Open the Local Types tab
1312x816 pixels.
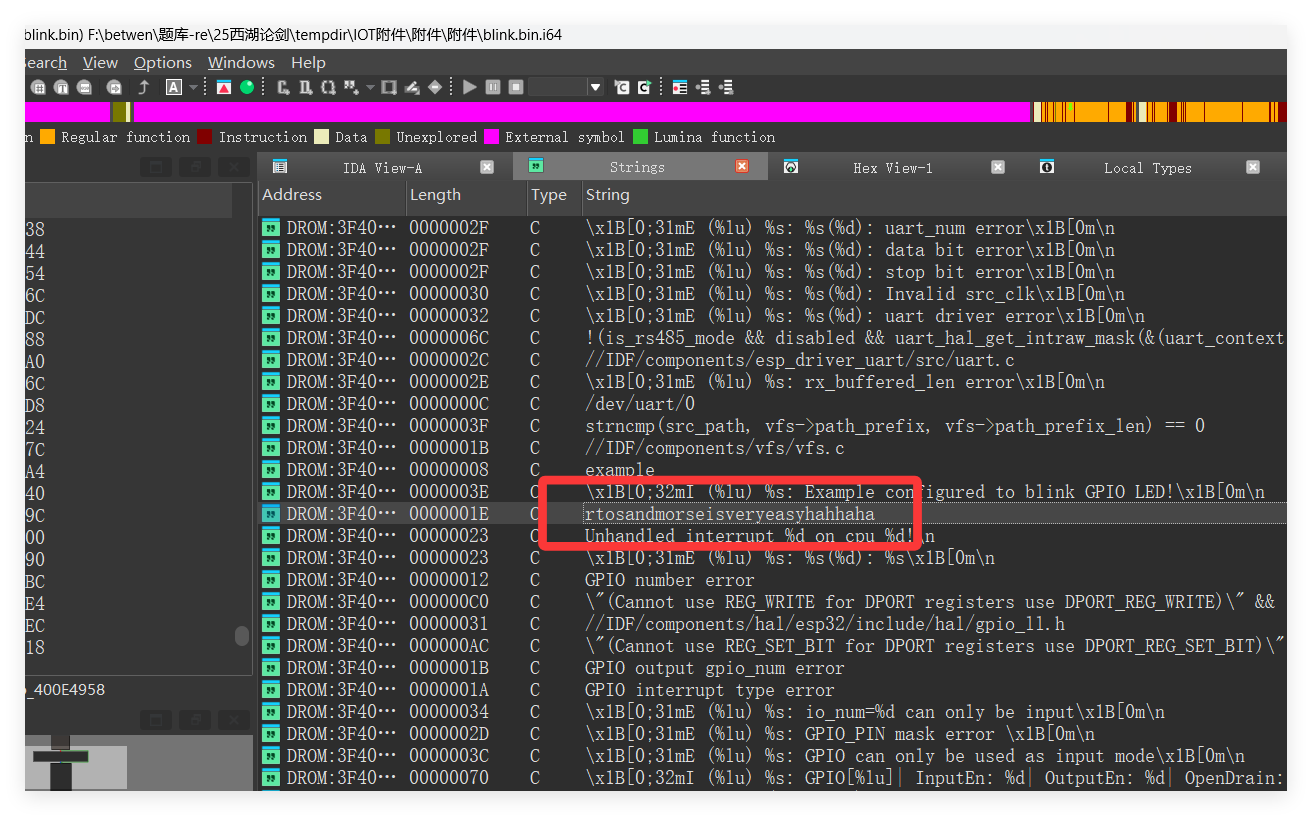[1148, 168]
